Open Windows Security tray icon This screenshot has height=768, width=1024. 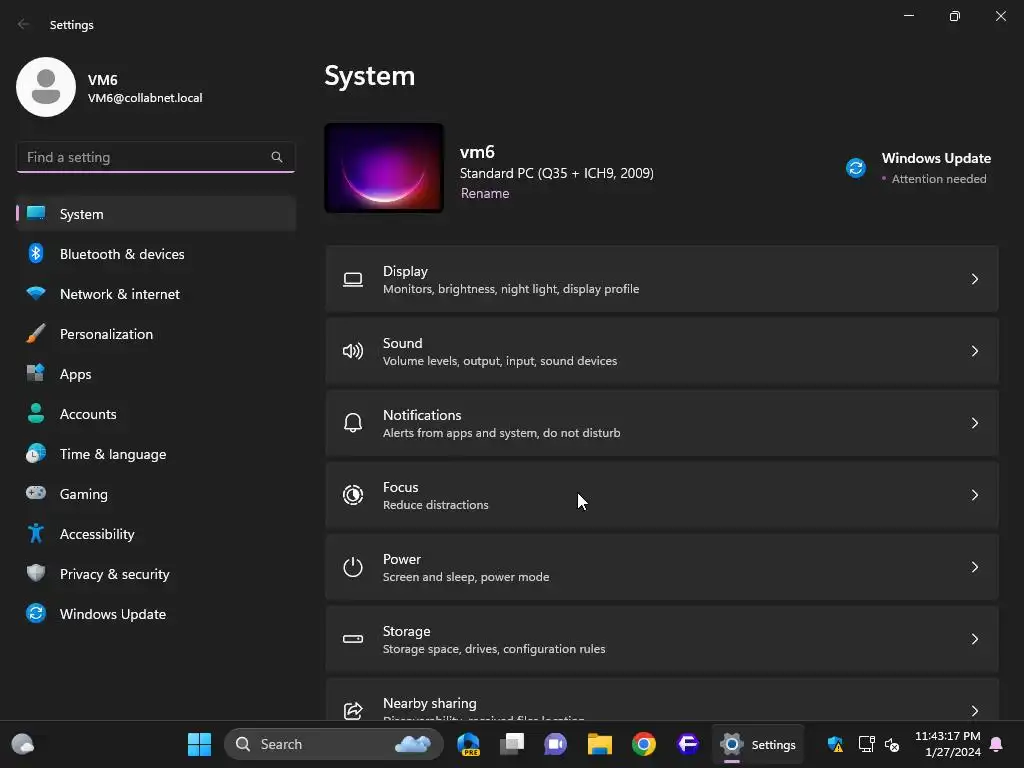[835, 744]
